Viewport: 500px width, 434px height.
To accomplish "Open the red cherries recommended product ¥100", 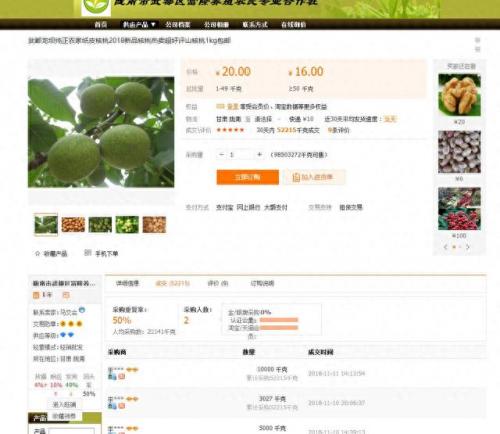I will 459,209.
